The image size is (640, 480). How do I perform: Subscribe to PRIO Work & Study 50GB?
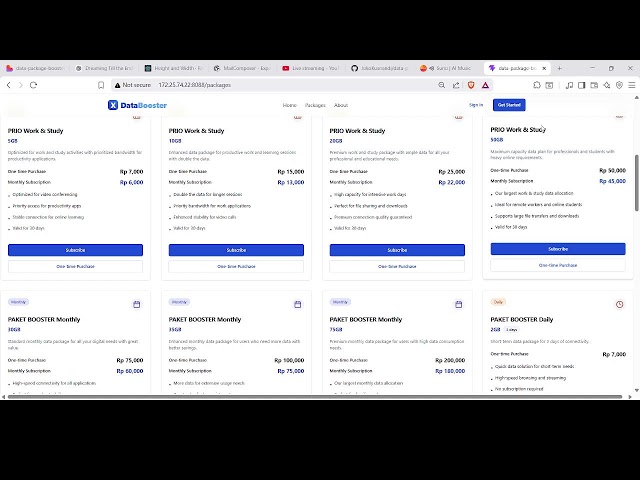tap(558, 249)
